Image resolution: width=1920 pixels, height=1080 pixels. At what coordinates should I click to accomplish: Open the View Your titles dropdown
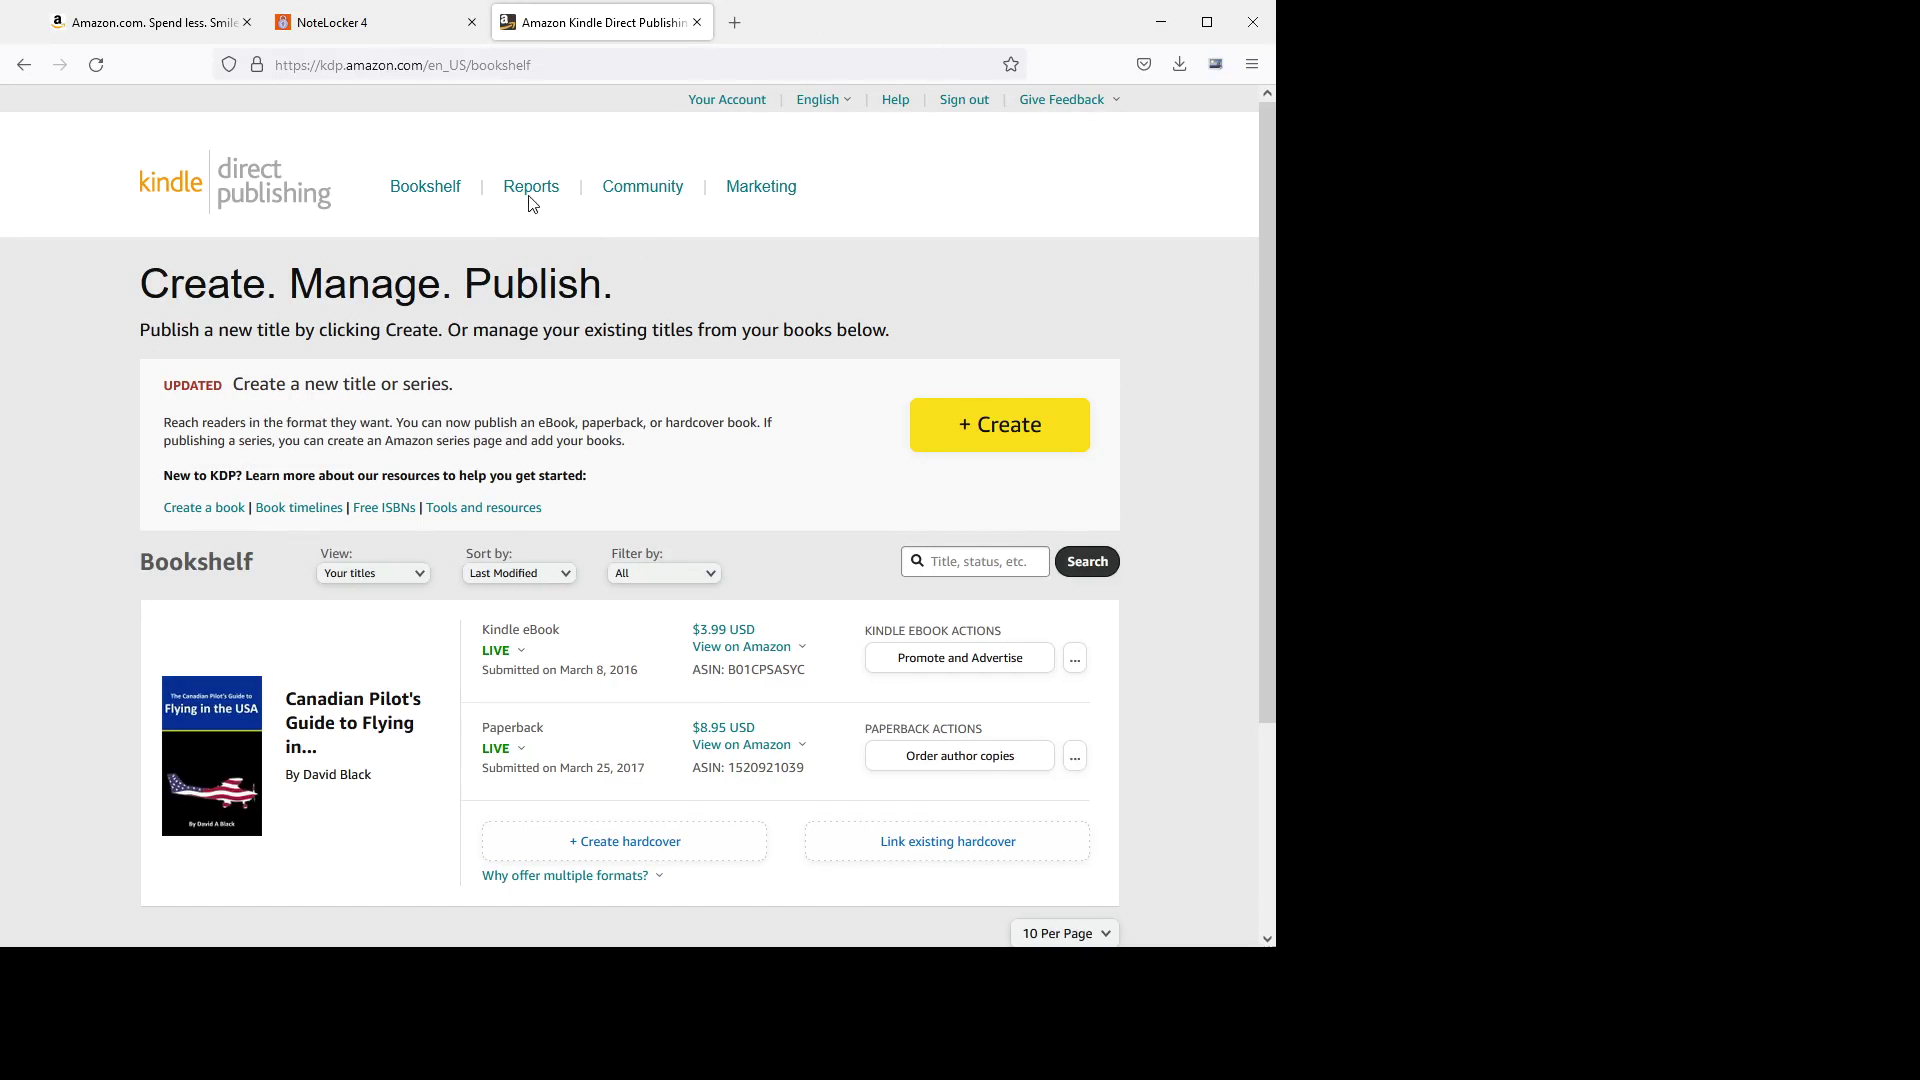(x=374, y=573)
